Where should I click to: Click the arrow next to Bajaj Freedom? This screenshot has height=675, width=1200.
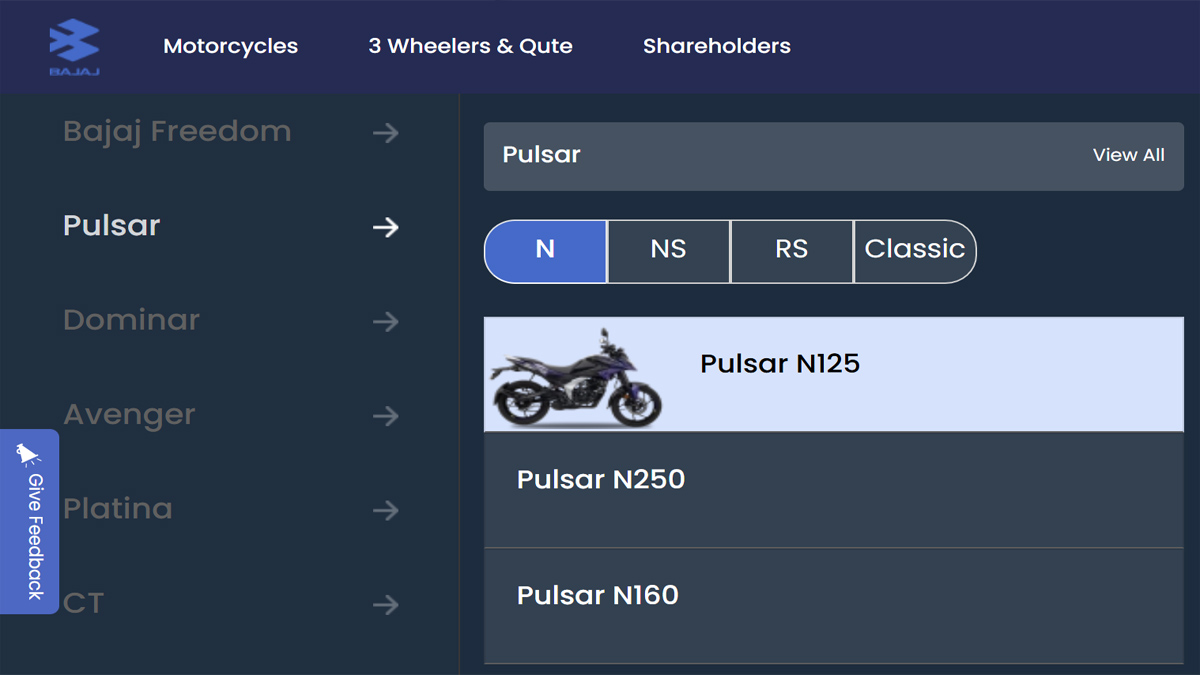click(x=386, y=133)
